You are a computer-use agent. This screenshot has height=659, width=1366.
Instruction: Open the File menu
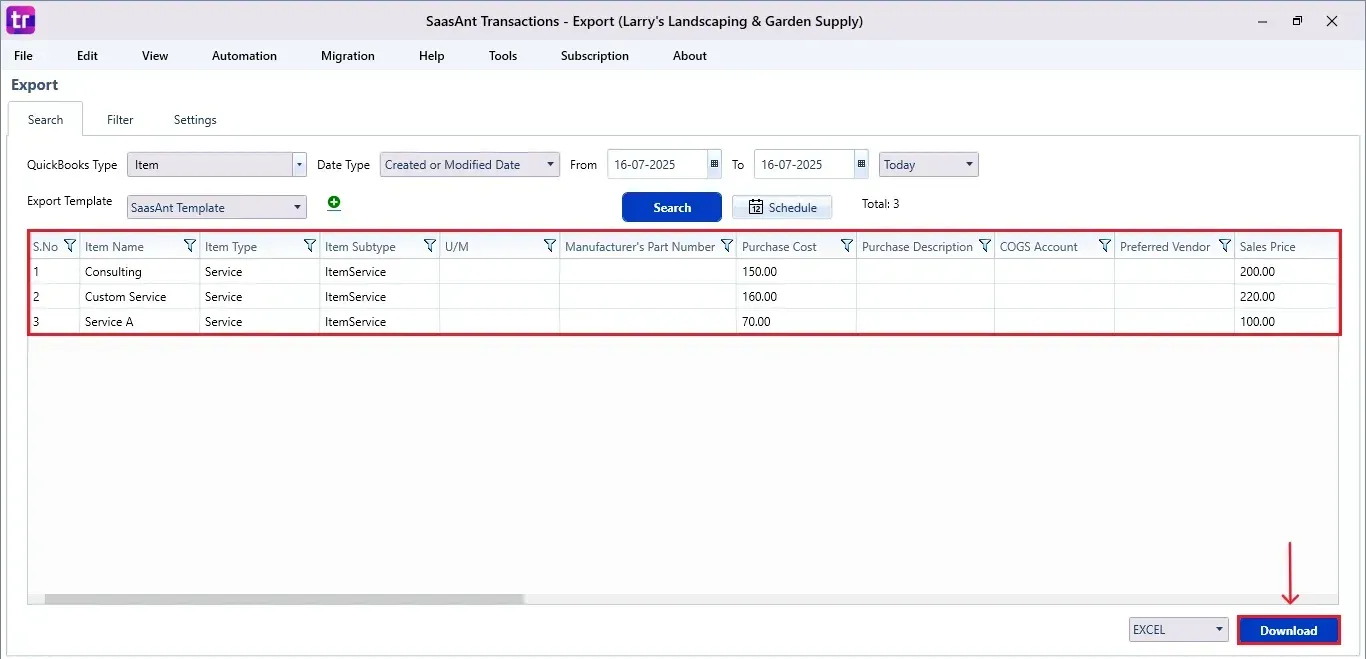pyautogui.click(x=23, y=56)
